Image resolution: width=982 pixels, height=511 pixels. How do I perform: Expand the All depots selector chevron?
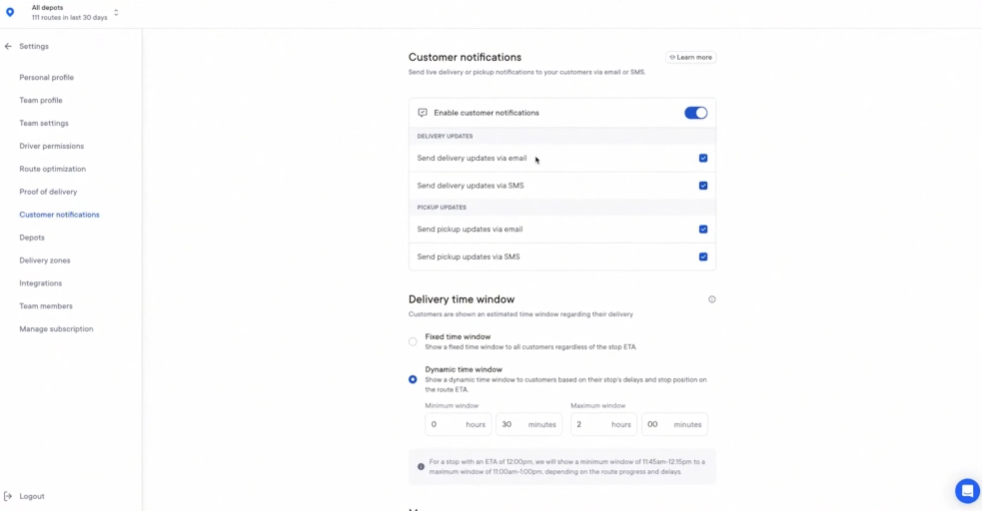tap(116, 13)
